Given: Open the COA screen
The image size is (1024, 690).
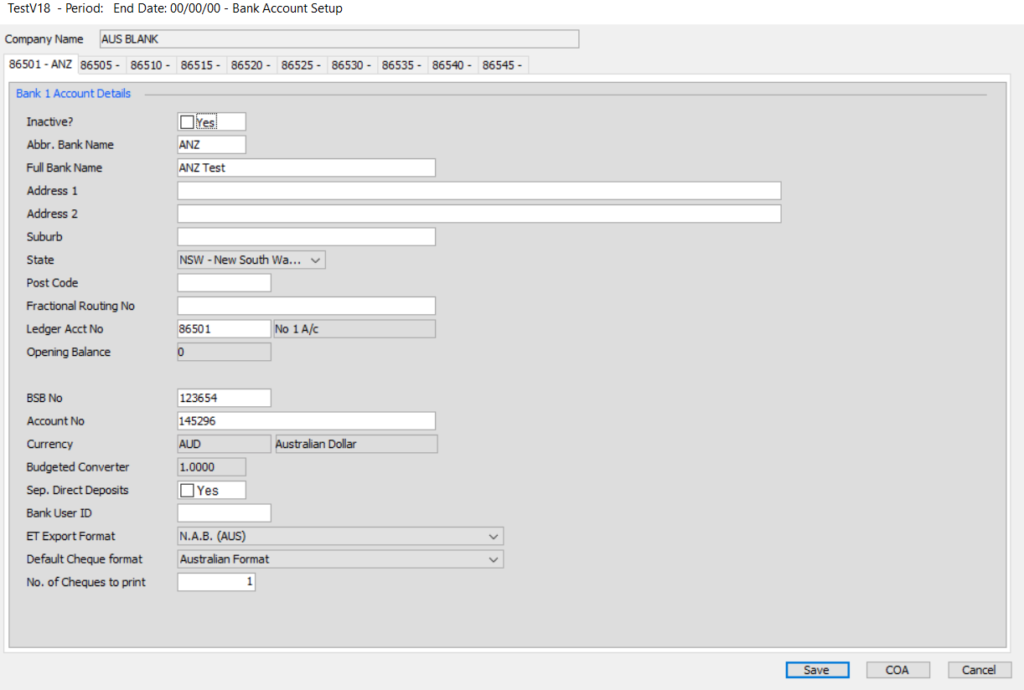Looking at the screenshot, I should tap(897, 669).
